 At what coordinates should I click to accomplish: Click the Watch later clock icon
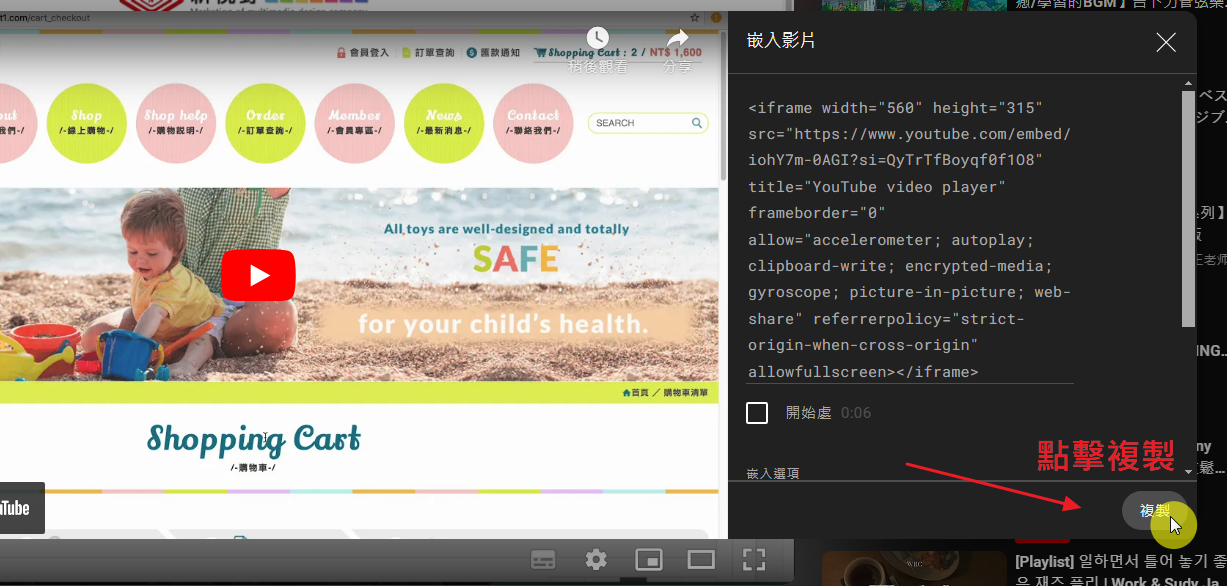597,40
